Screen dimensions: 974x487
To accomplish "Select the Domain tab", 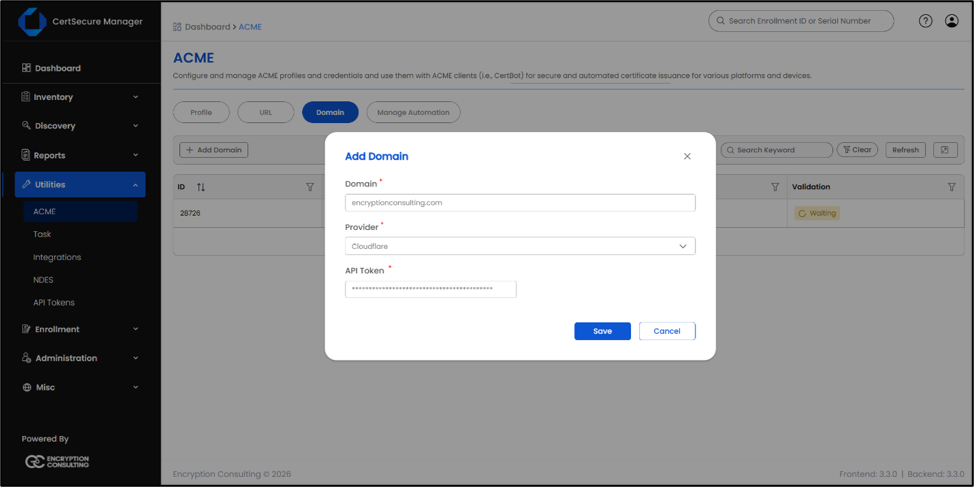I will click(x=330, y=112).
